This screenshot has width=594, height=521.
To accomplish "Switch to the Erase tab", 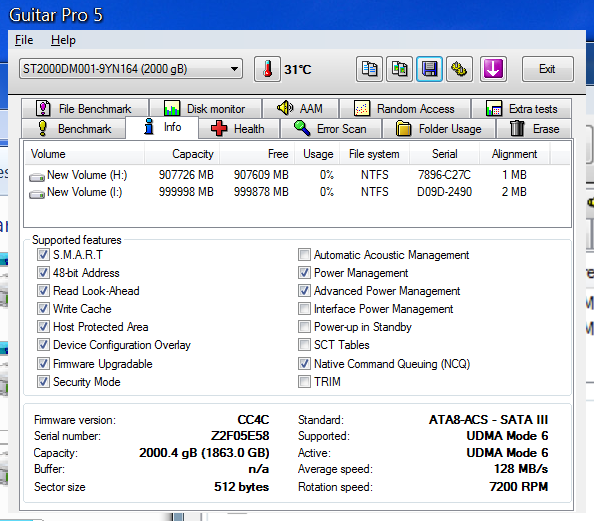I will pyautogui.click(x=534, y=129).
